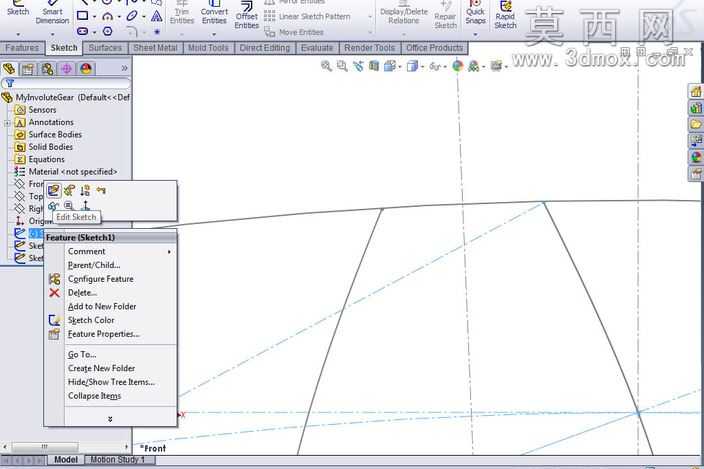Select the Polygon sketch tool

pos(107,31)
